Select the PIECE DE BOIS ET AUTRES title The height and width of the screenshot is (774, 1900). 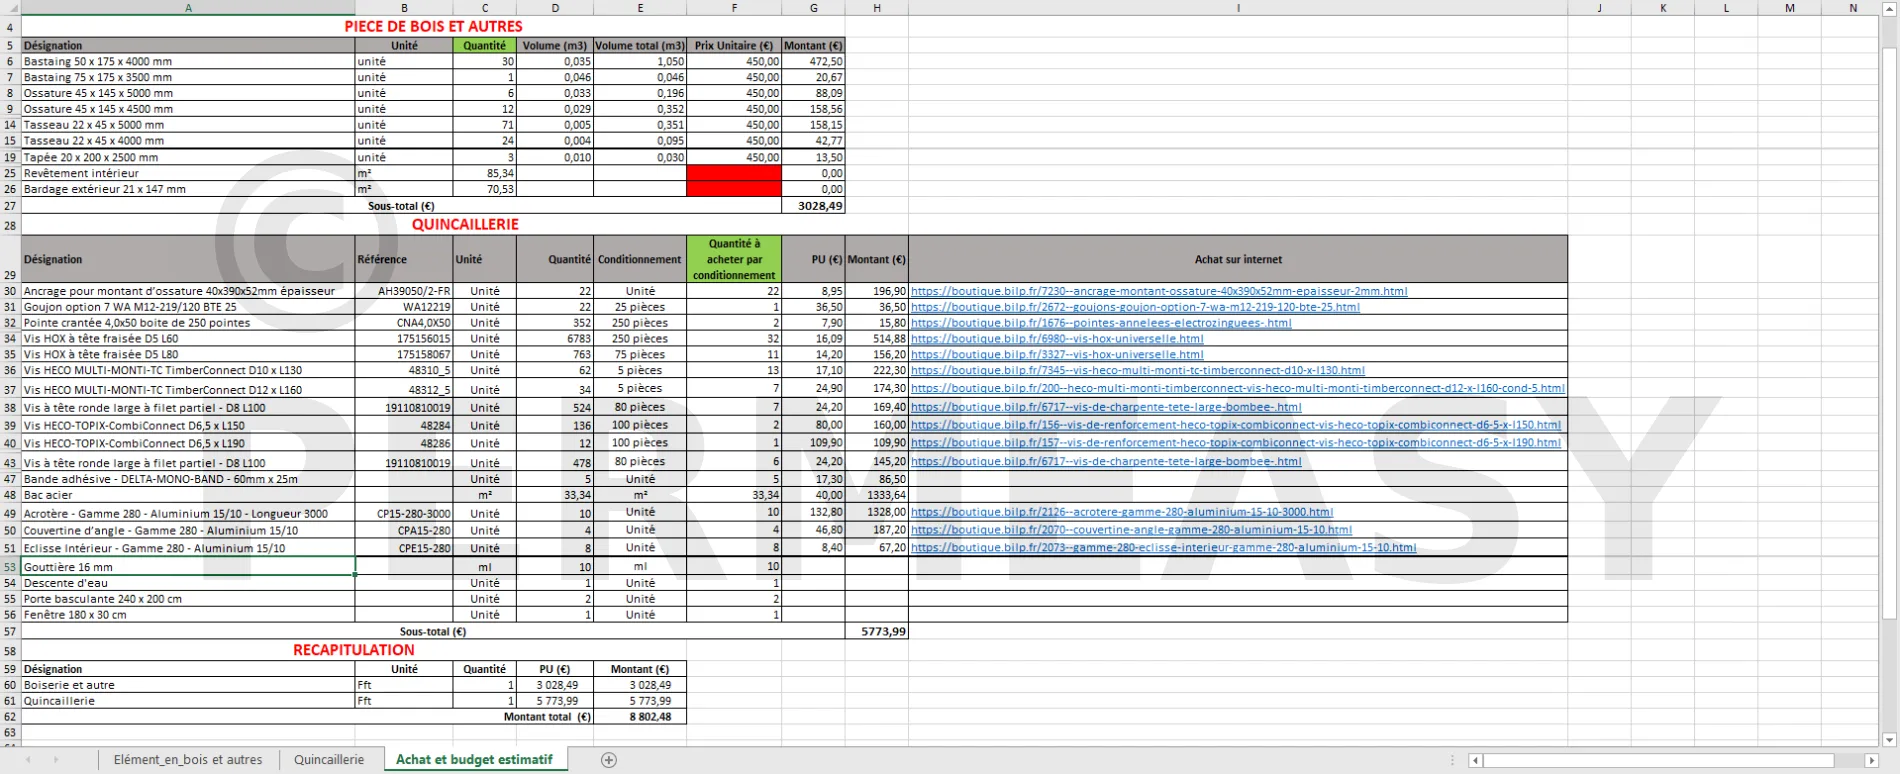click(x=433, y=27)
